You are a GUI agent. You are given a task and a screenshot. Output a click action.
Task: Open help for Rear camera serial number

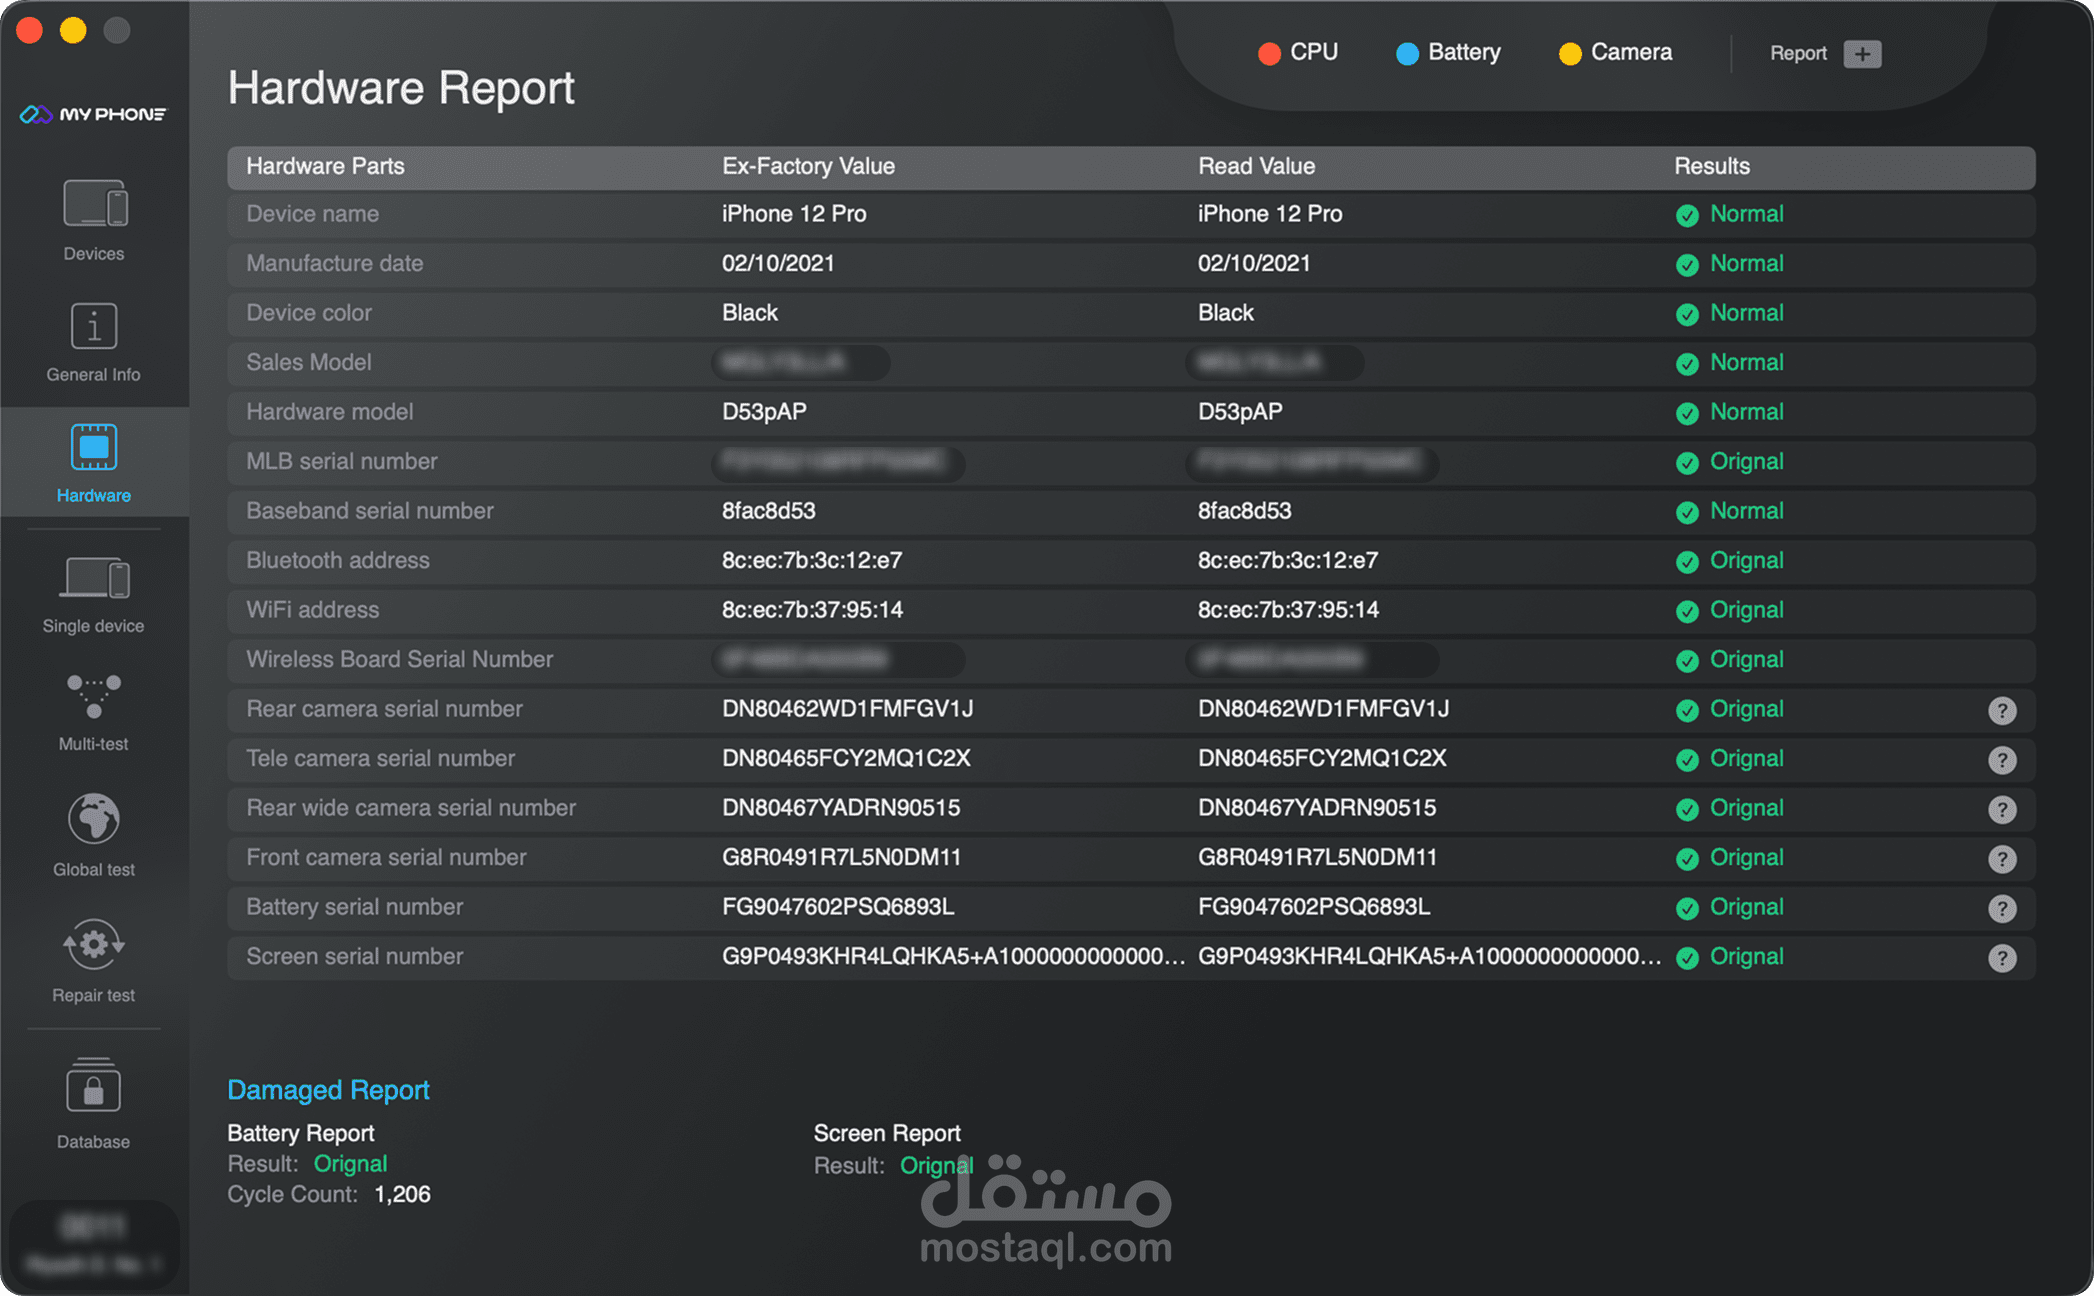tap(2002, 711)
